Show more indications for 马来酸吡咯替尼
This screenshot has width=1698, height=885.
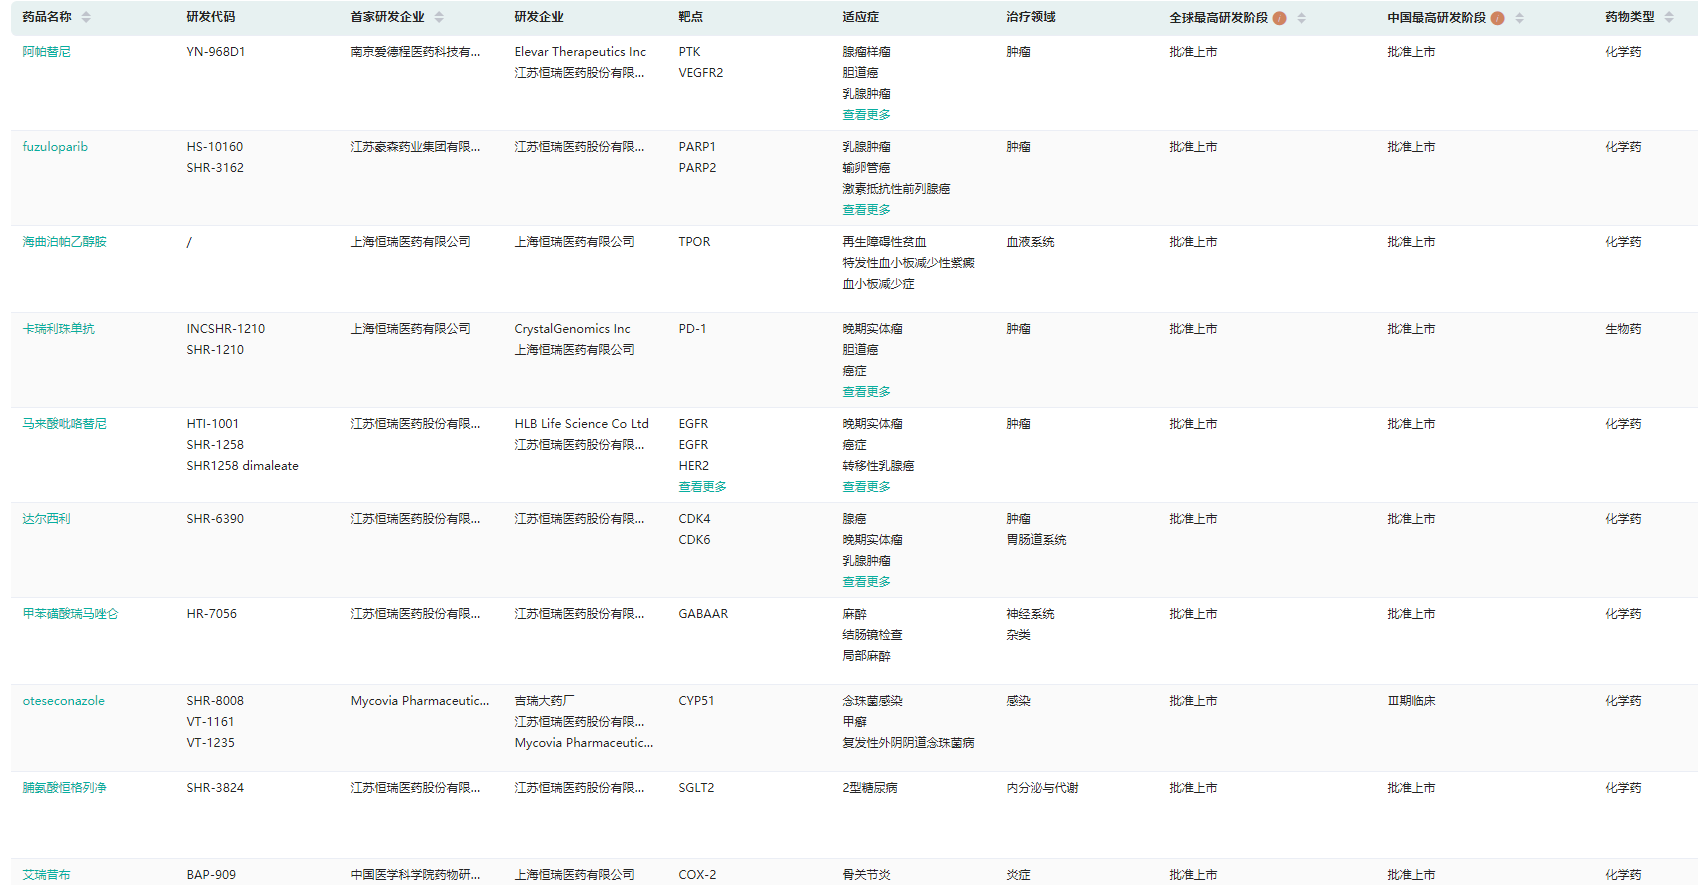866,487
